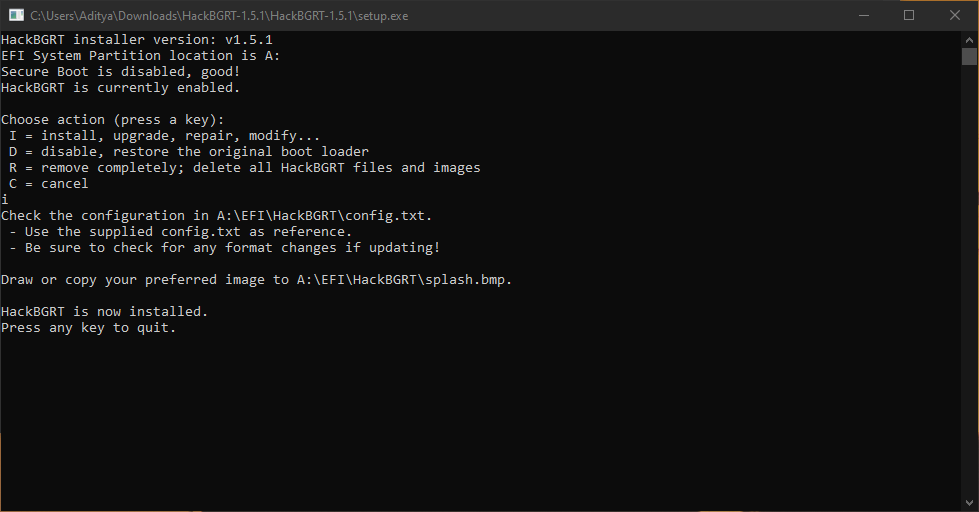Image resolution: width=979 pixels, height=512 pixels.
Task: Click 'Press any key to quit' text
Action: pos(88,328)
